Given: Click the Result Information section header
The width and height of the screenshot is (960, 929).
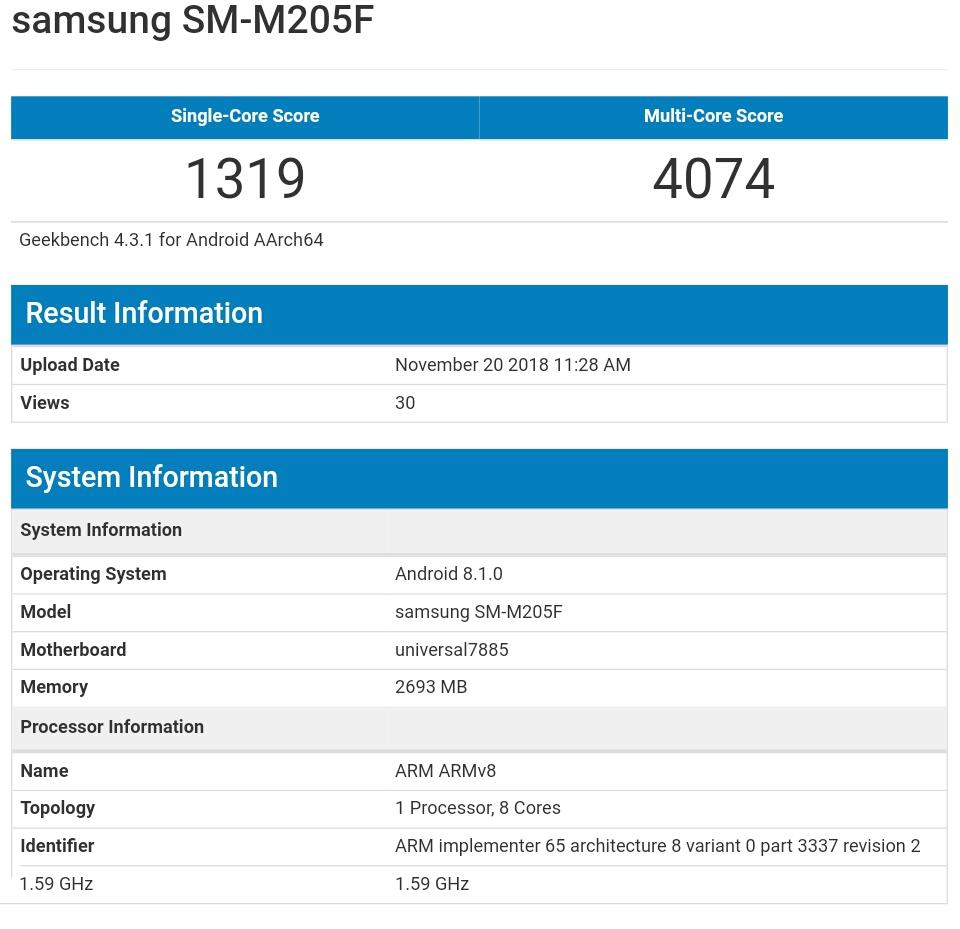Looking at the screenshot, I should click(143, 313).
